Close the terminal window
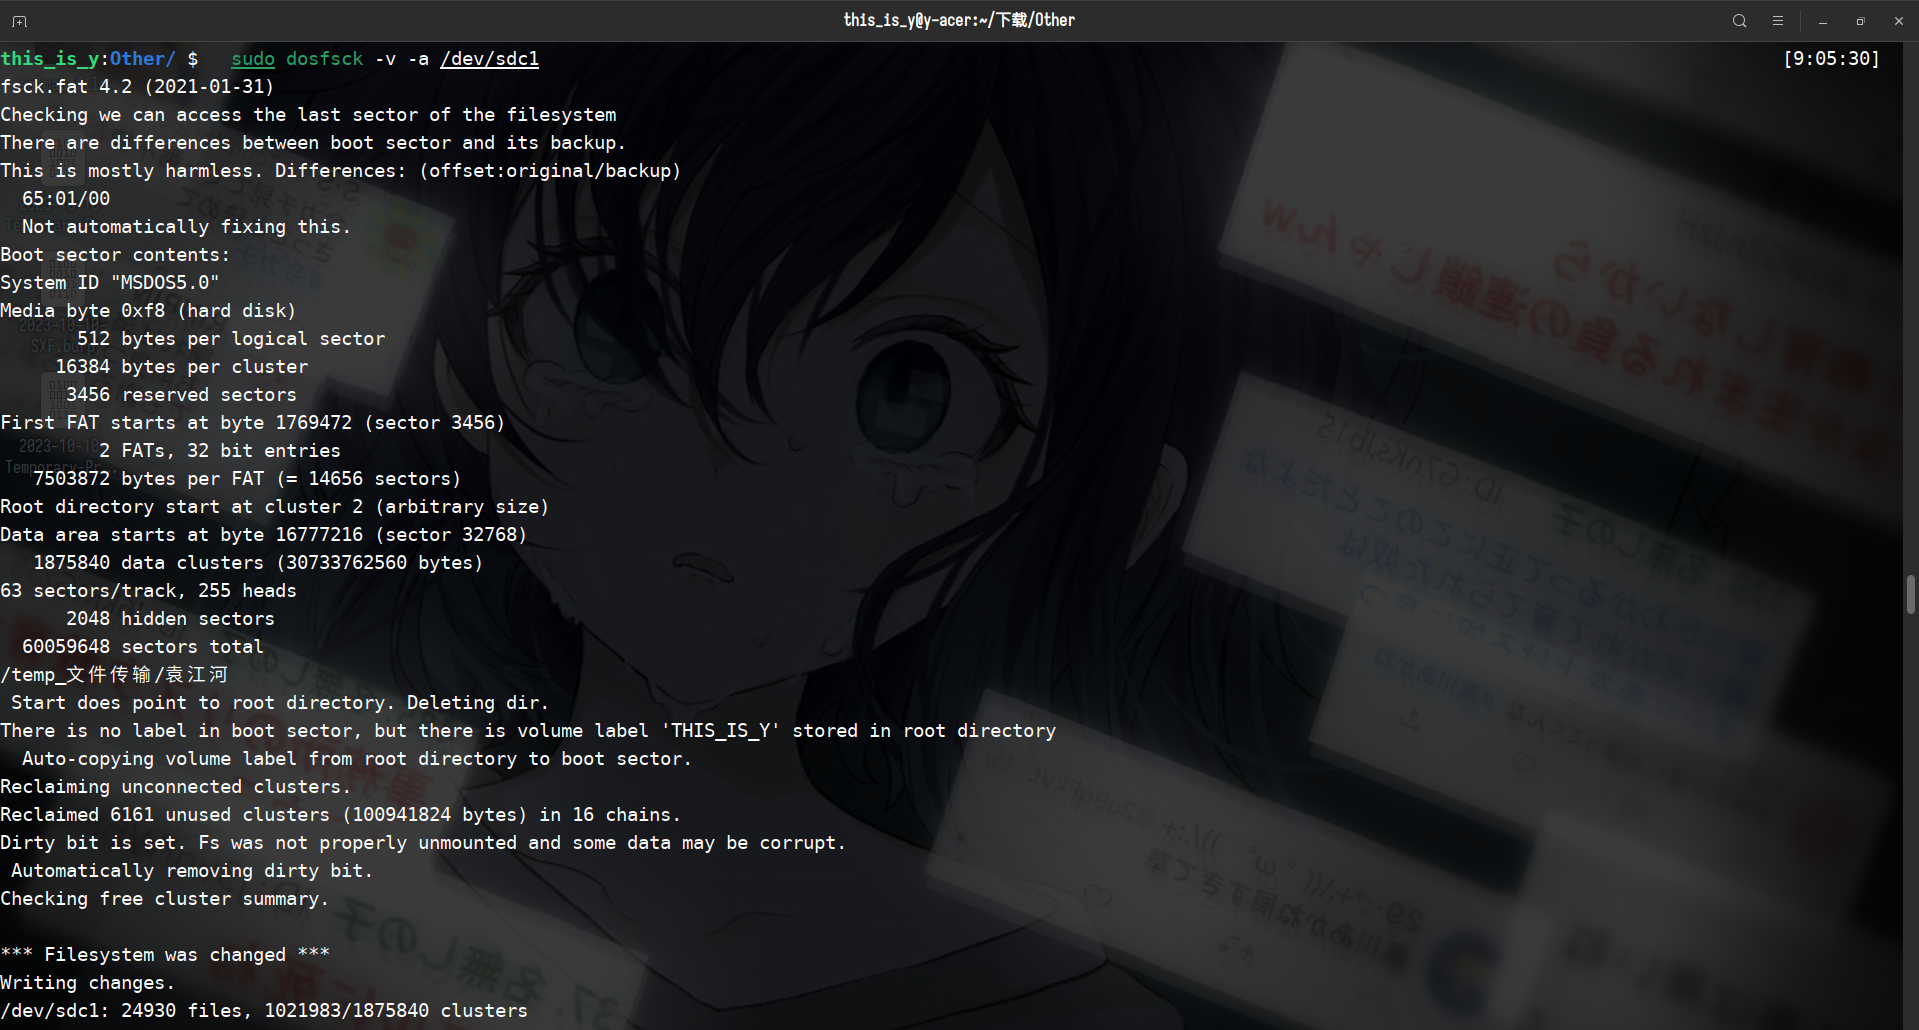Screen dimensions: 1919x1030 1899,21
